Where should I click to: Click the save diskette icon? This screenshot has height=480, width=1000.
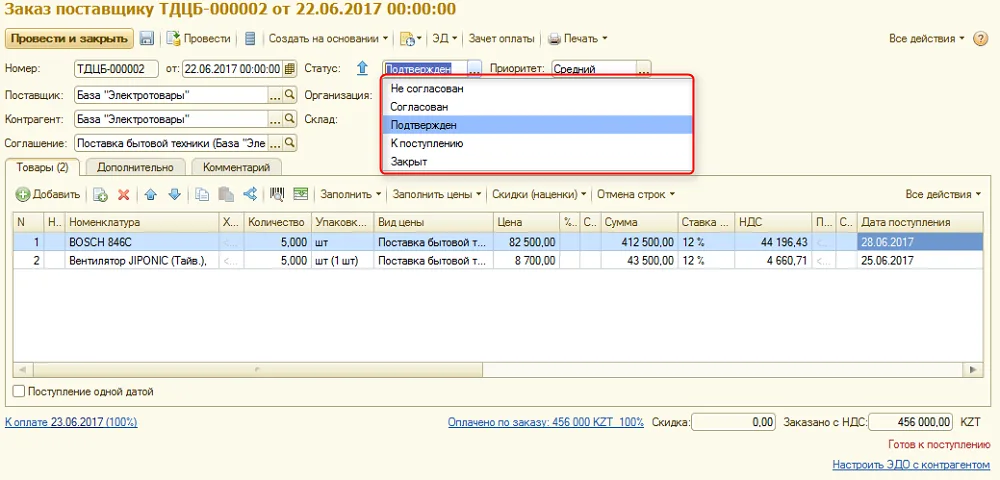147,38
